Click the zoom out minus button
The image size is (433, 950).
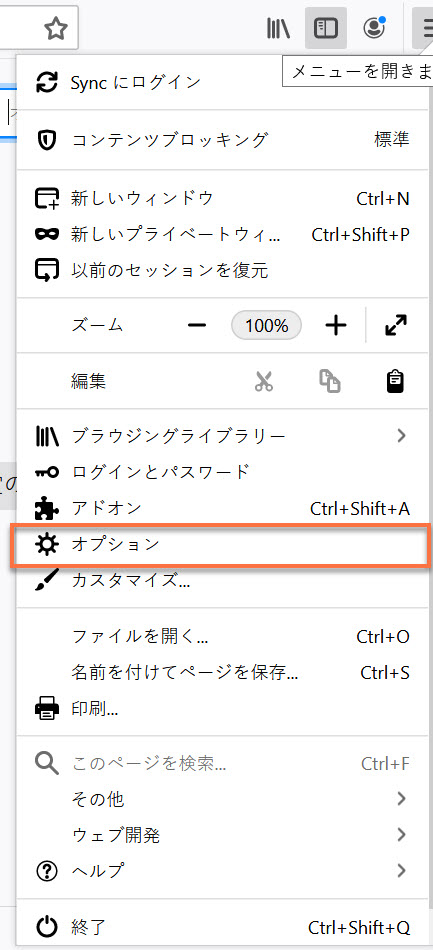coord(197,326)
